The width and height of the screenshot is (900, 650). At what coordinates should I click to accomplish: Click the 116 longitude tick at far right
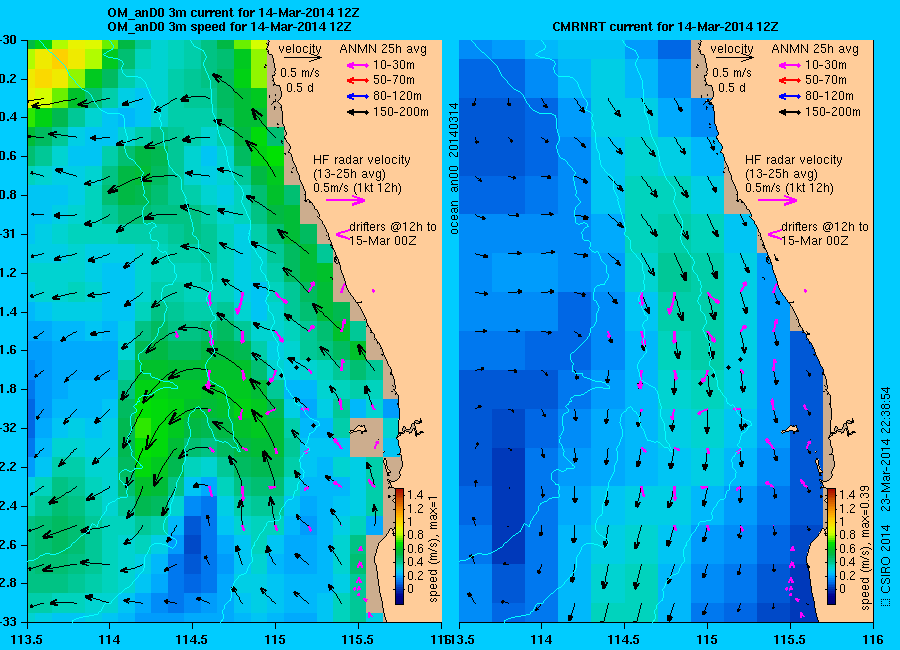point(873,640)
